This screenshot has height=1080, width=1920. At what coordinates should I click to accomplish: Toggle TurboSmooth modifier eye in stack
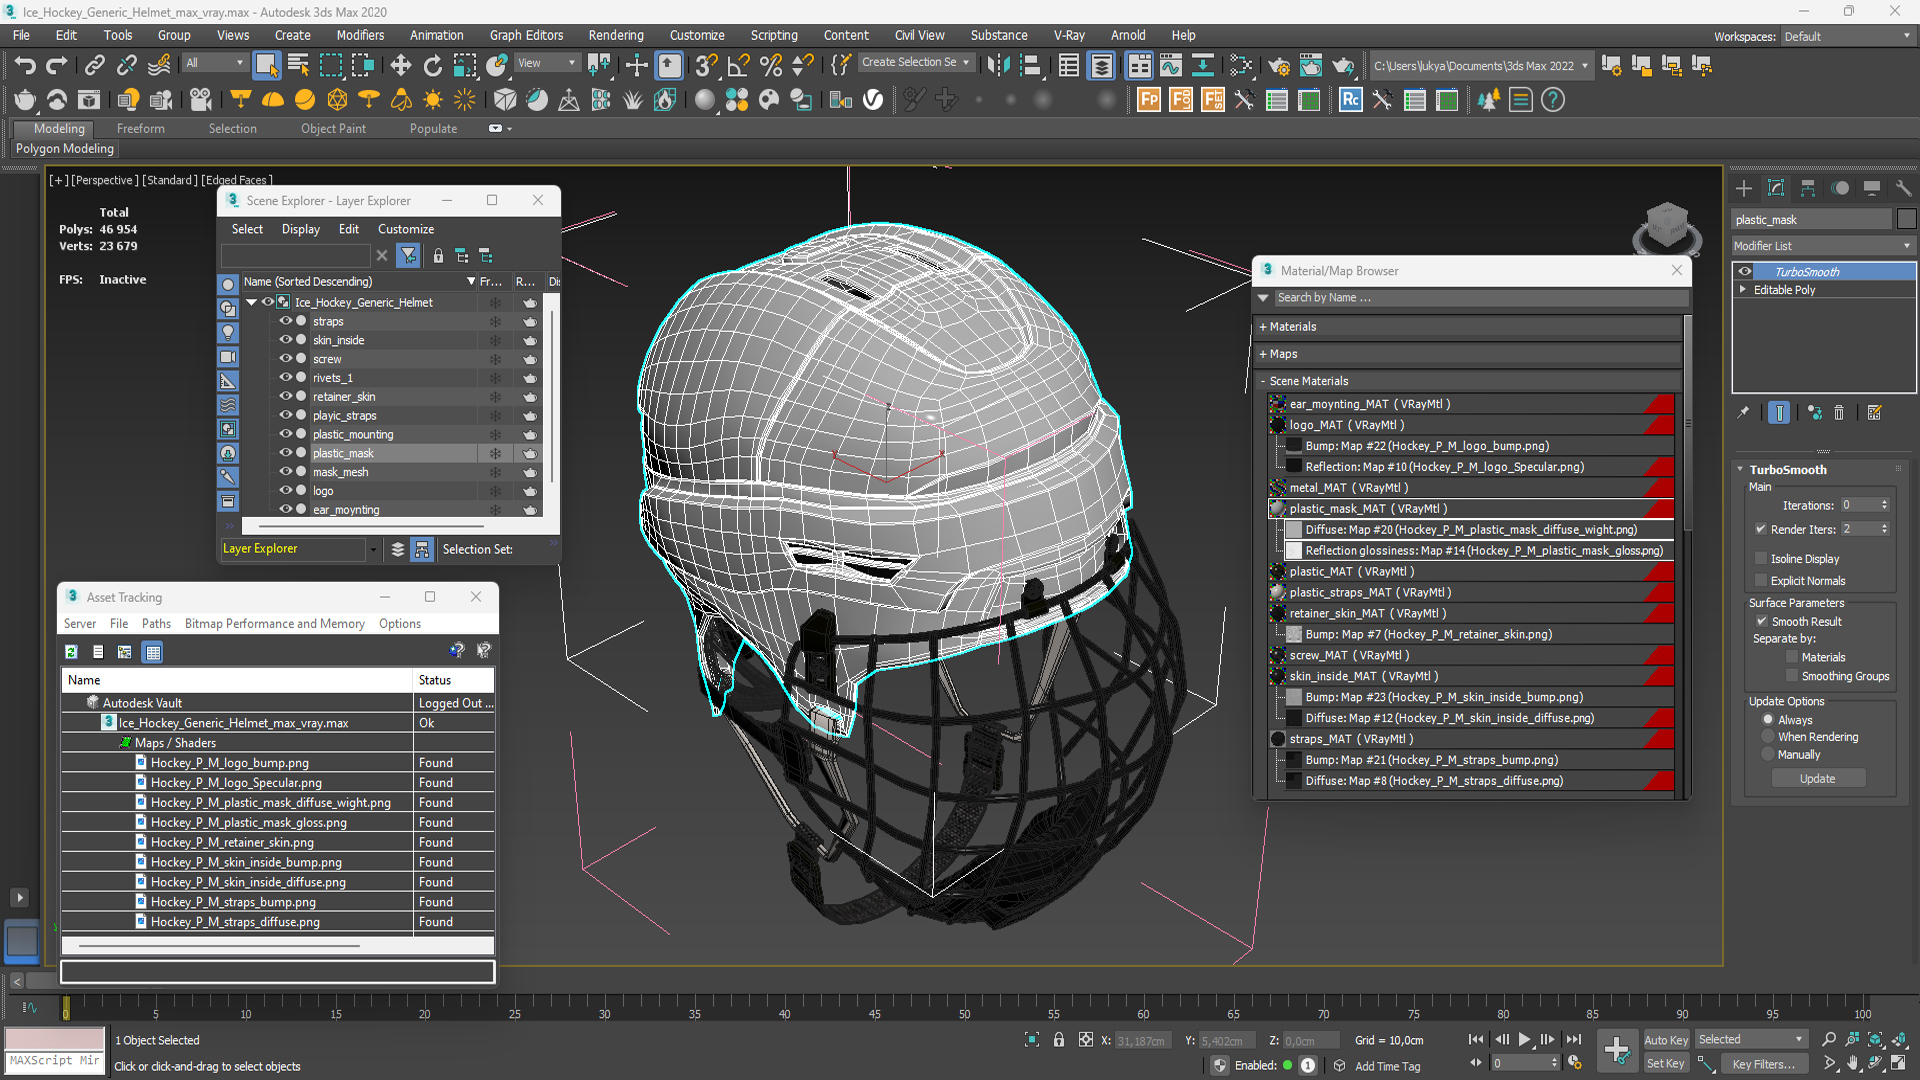click(1745, 272)
